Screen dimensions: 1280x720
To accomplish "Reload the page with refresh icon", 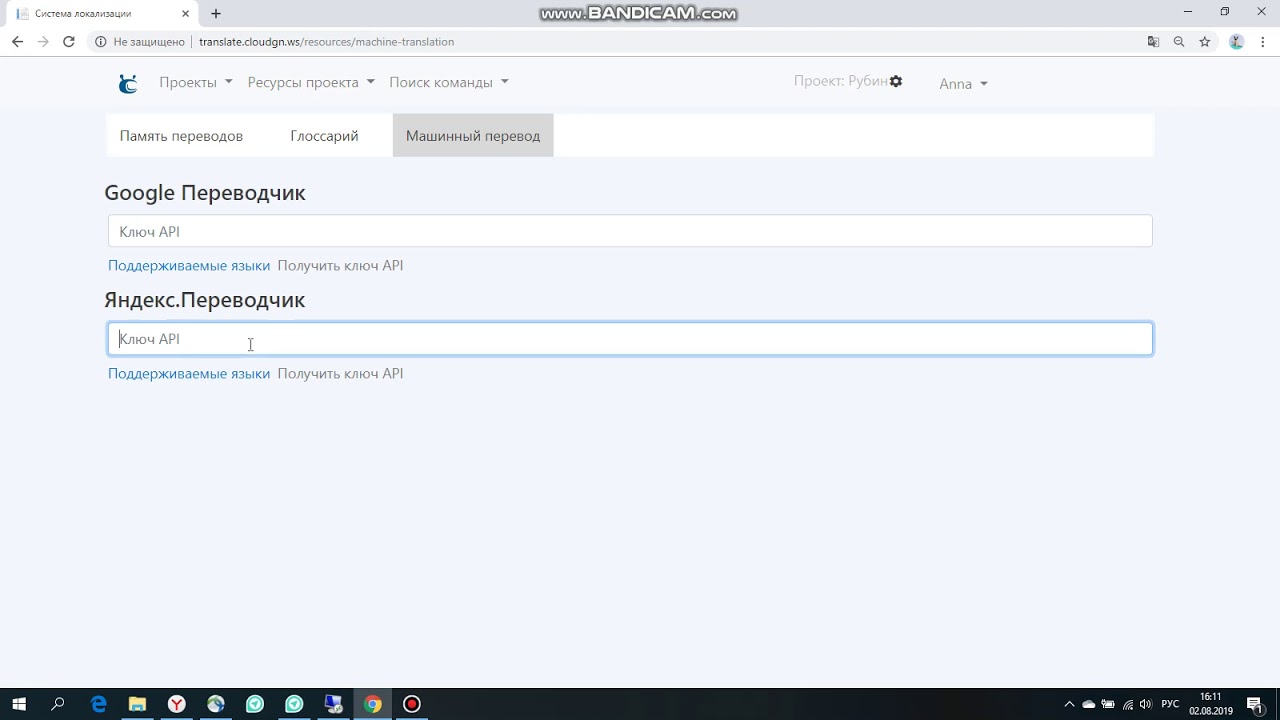I will [x=69, y=42].
